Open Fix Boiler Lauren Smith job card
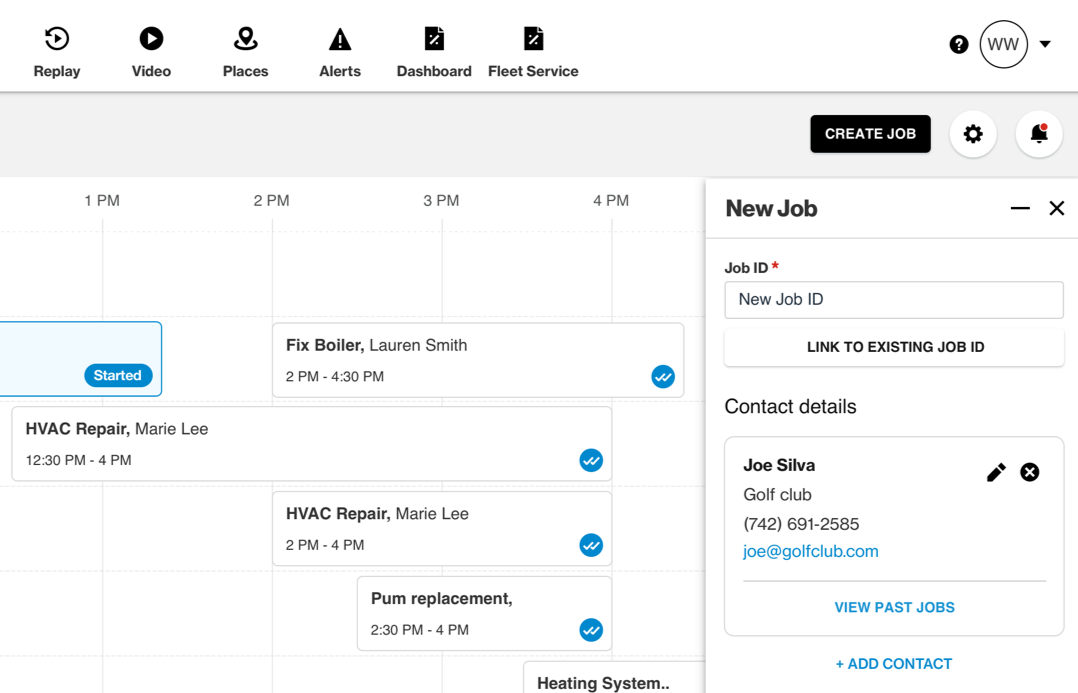The height and width of the screenshot is (693, 1078). [478, 360]
